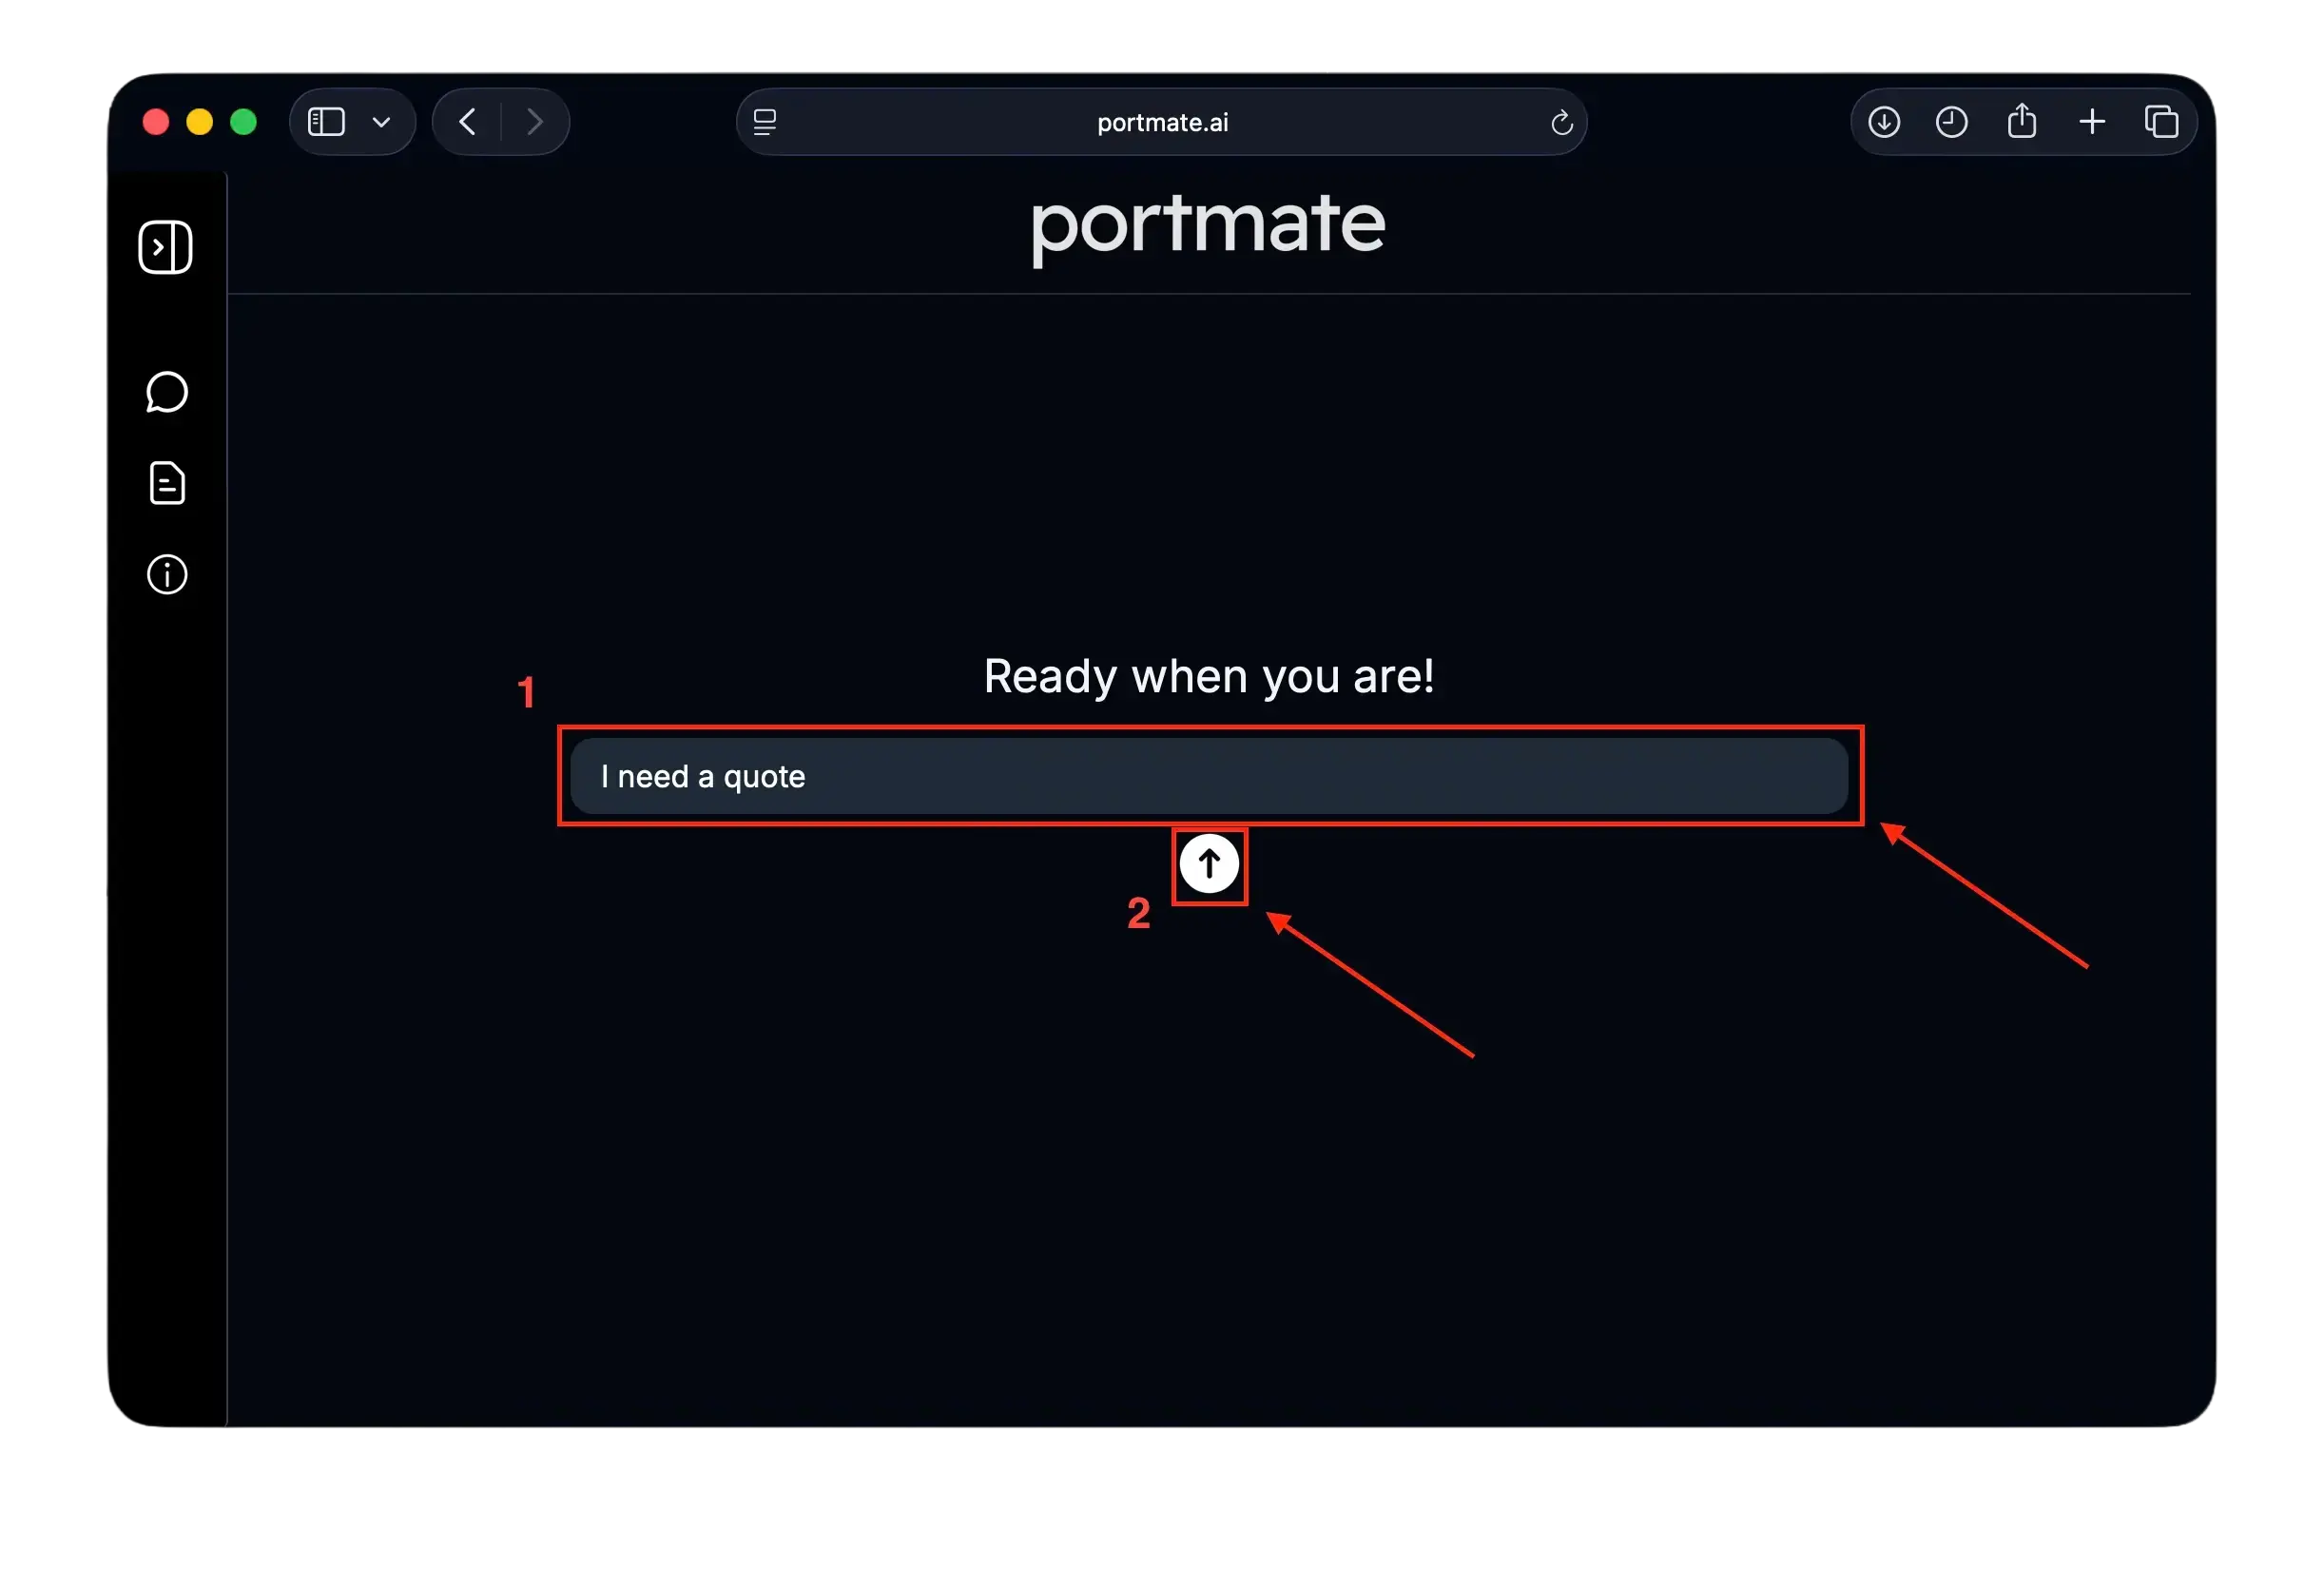Open the sidebar options chevron dropdown
2324x1569 pixels.
(381, 123)
